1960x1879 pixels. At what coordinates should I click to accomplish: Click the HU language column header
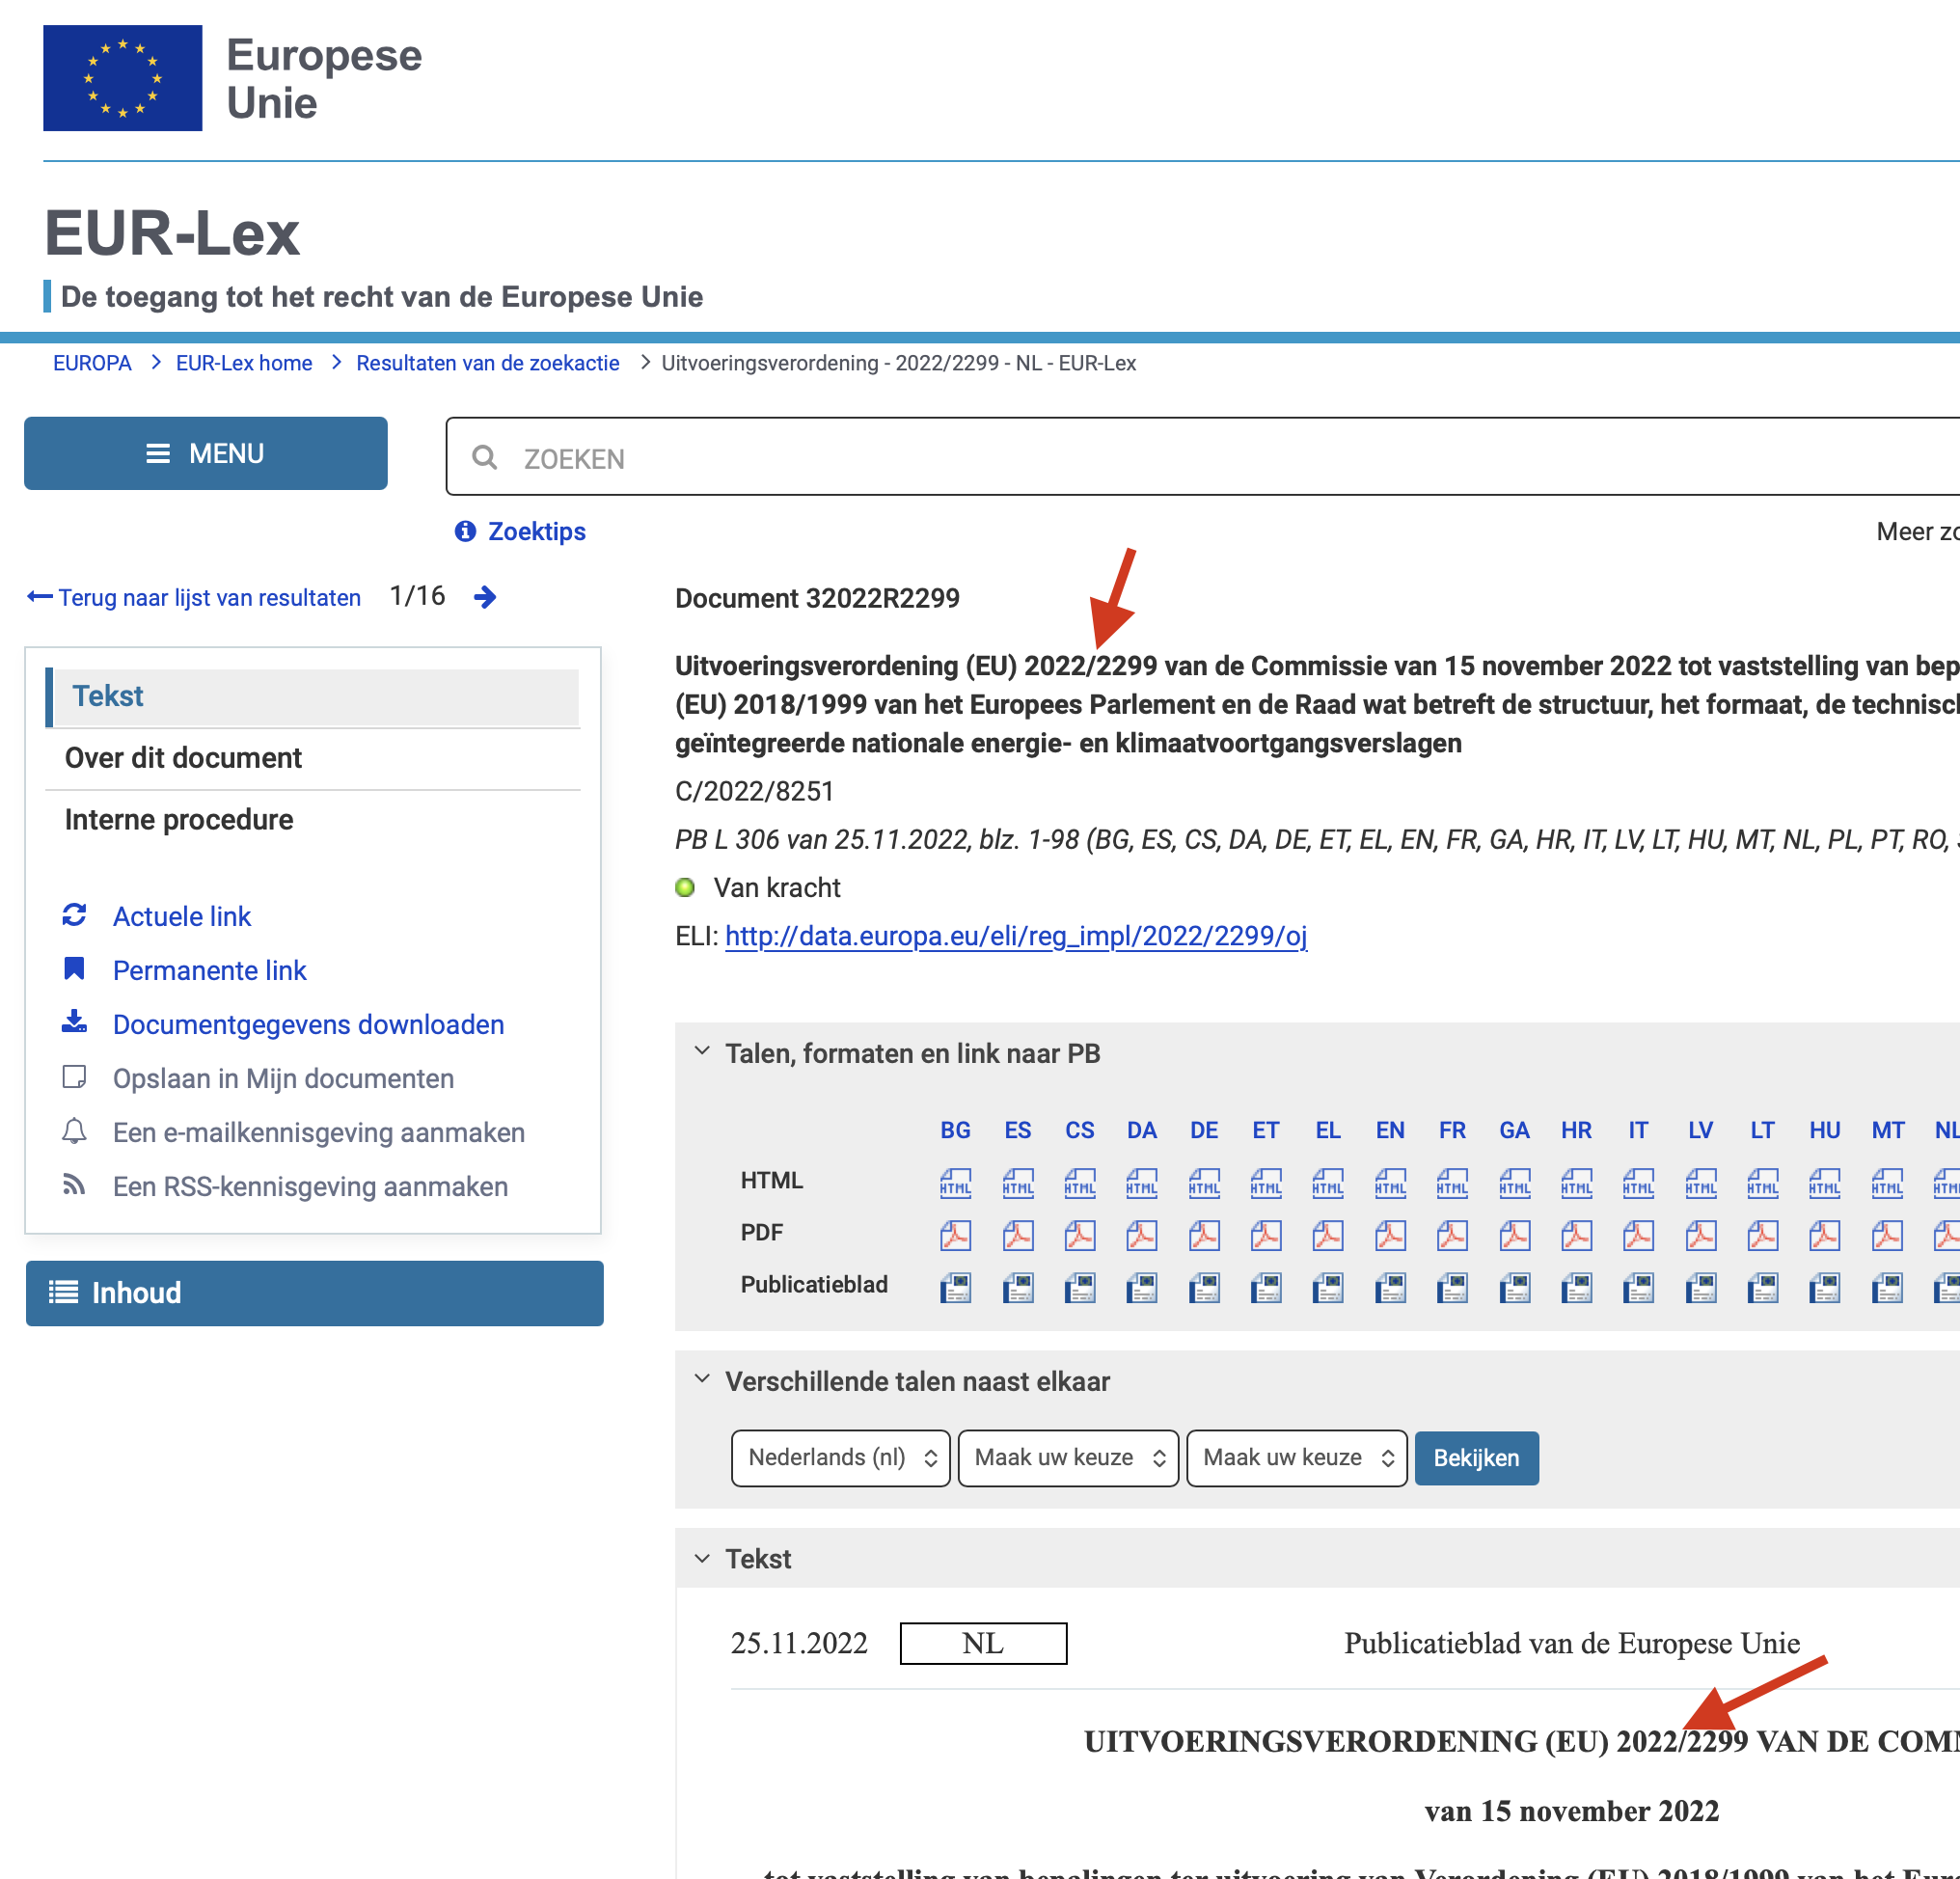[1825, 1130]
